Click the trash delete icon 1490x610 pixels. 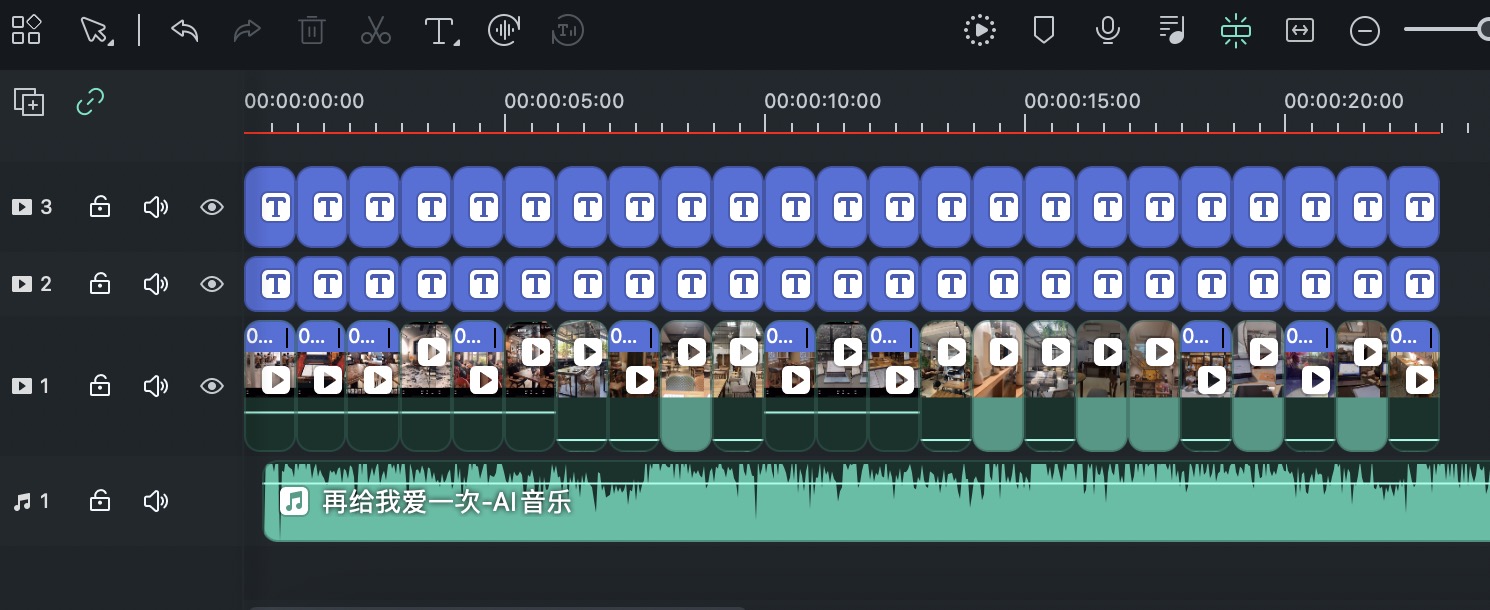pos(312,30)
